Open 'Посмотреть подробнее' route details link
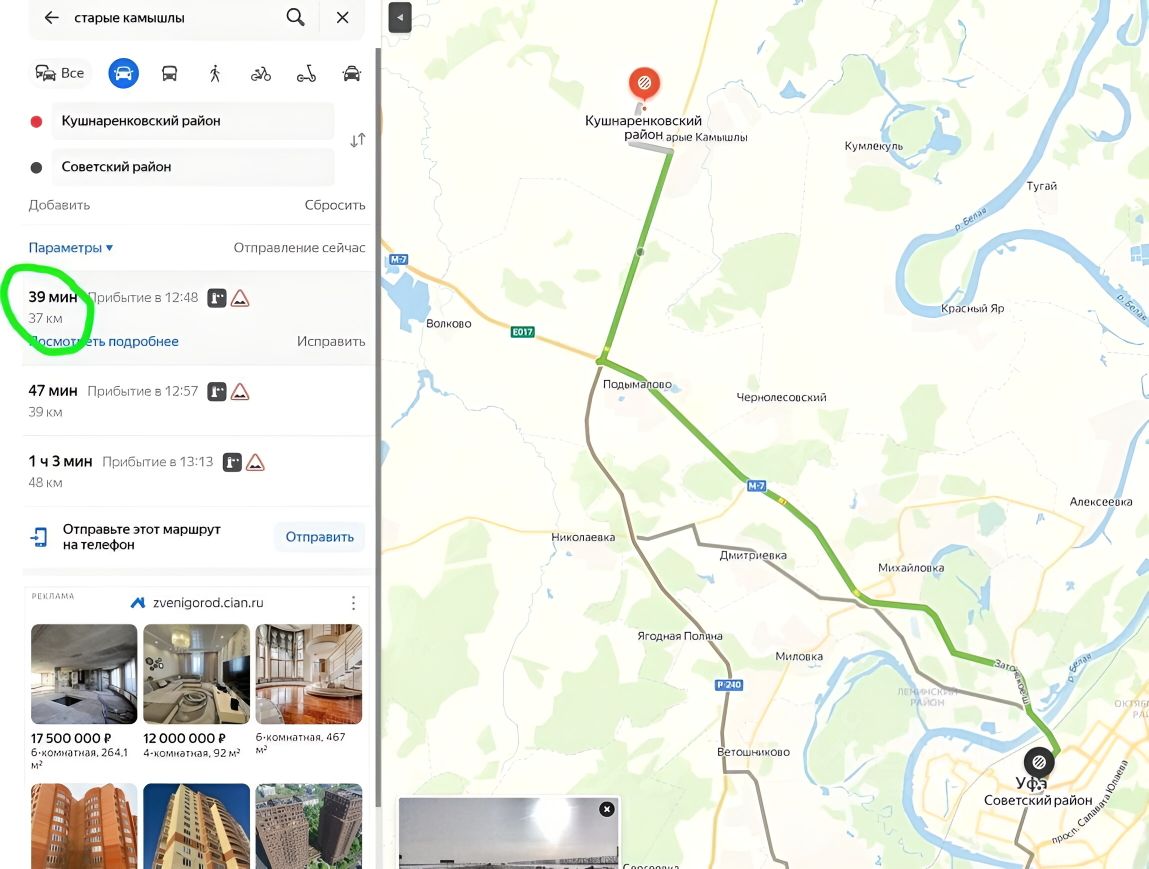 [x=103, y=341]
